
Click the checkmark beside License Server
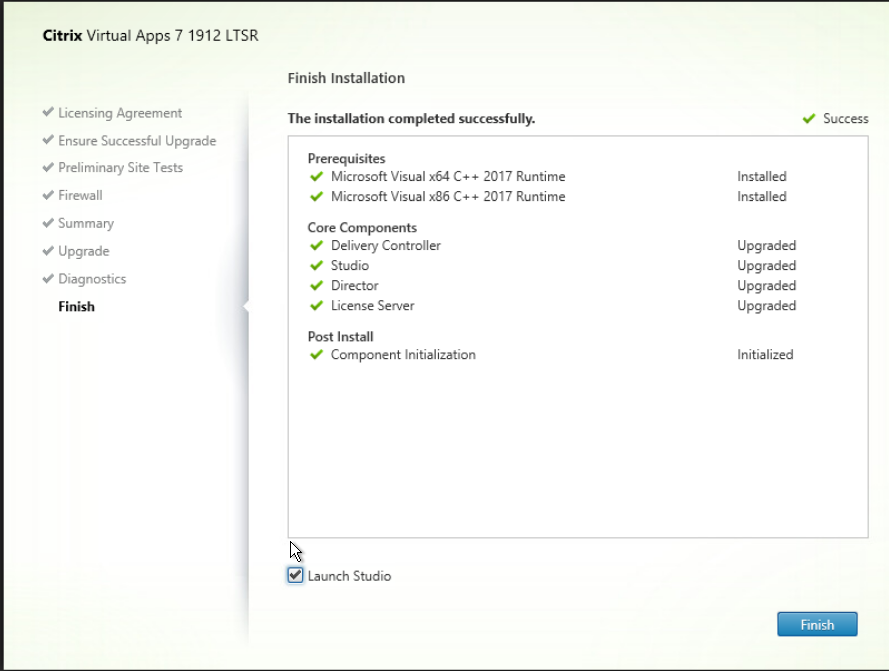point(316,306)
